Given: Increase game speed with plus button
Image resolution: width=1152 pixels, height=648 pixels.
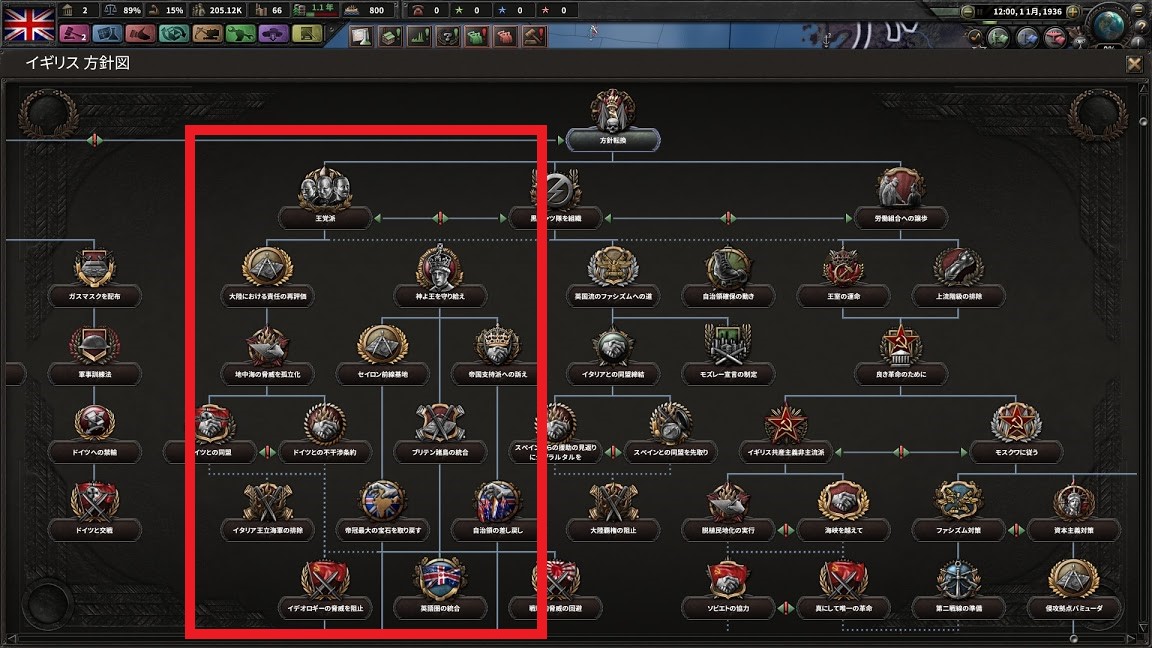Looking at the screenshot, I should point(1073,12).
